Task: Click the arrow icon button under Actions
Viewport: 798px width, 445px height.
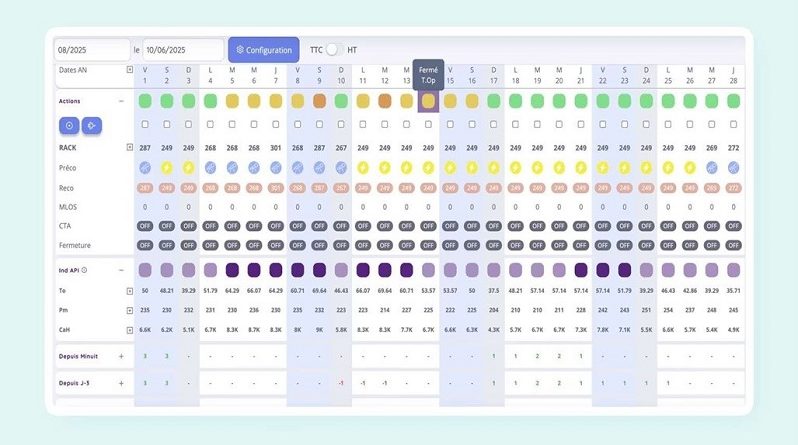Action: pyautogui.click(x=92, y=125)
